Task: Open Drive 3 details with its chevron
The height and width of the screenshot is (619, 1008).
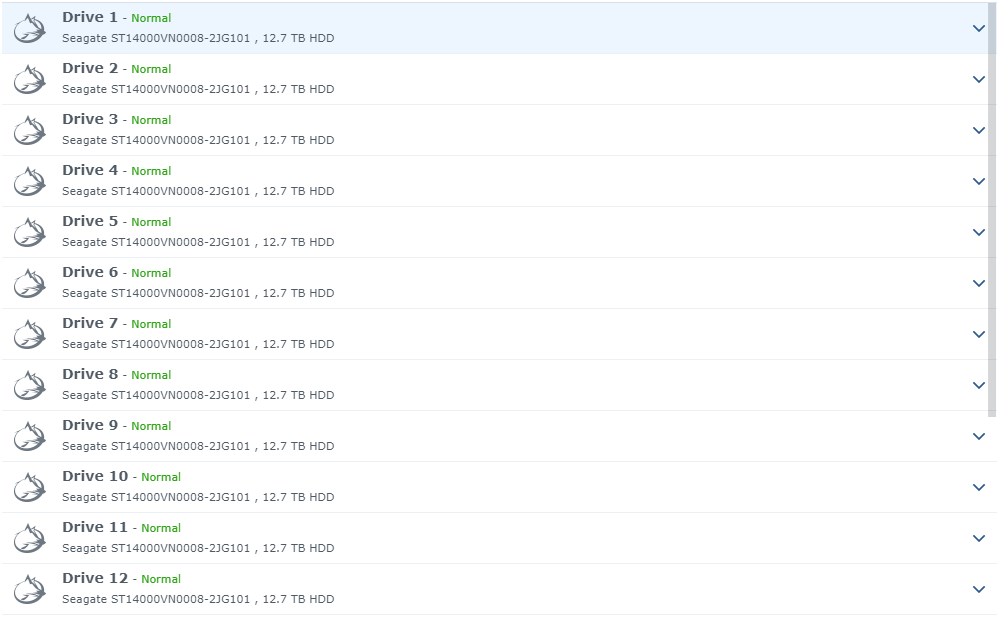Action: click(978, 130)
